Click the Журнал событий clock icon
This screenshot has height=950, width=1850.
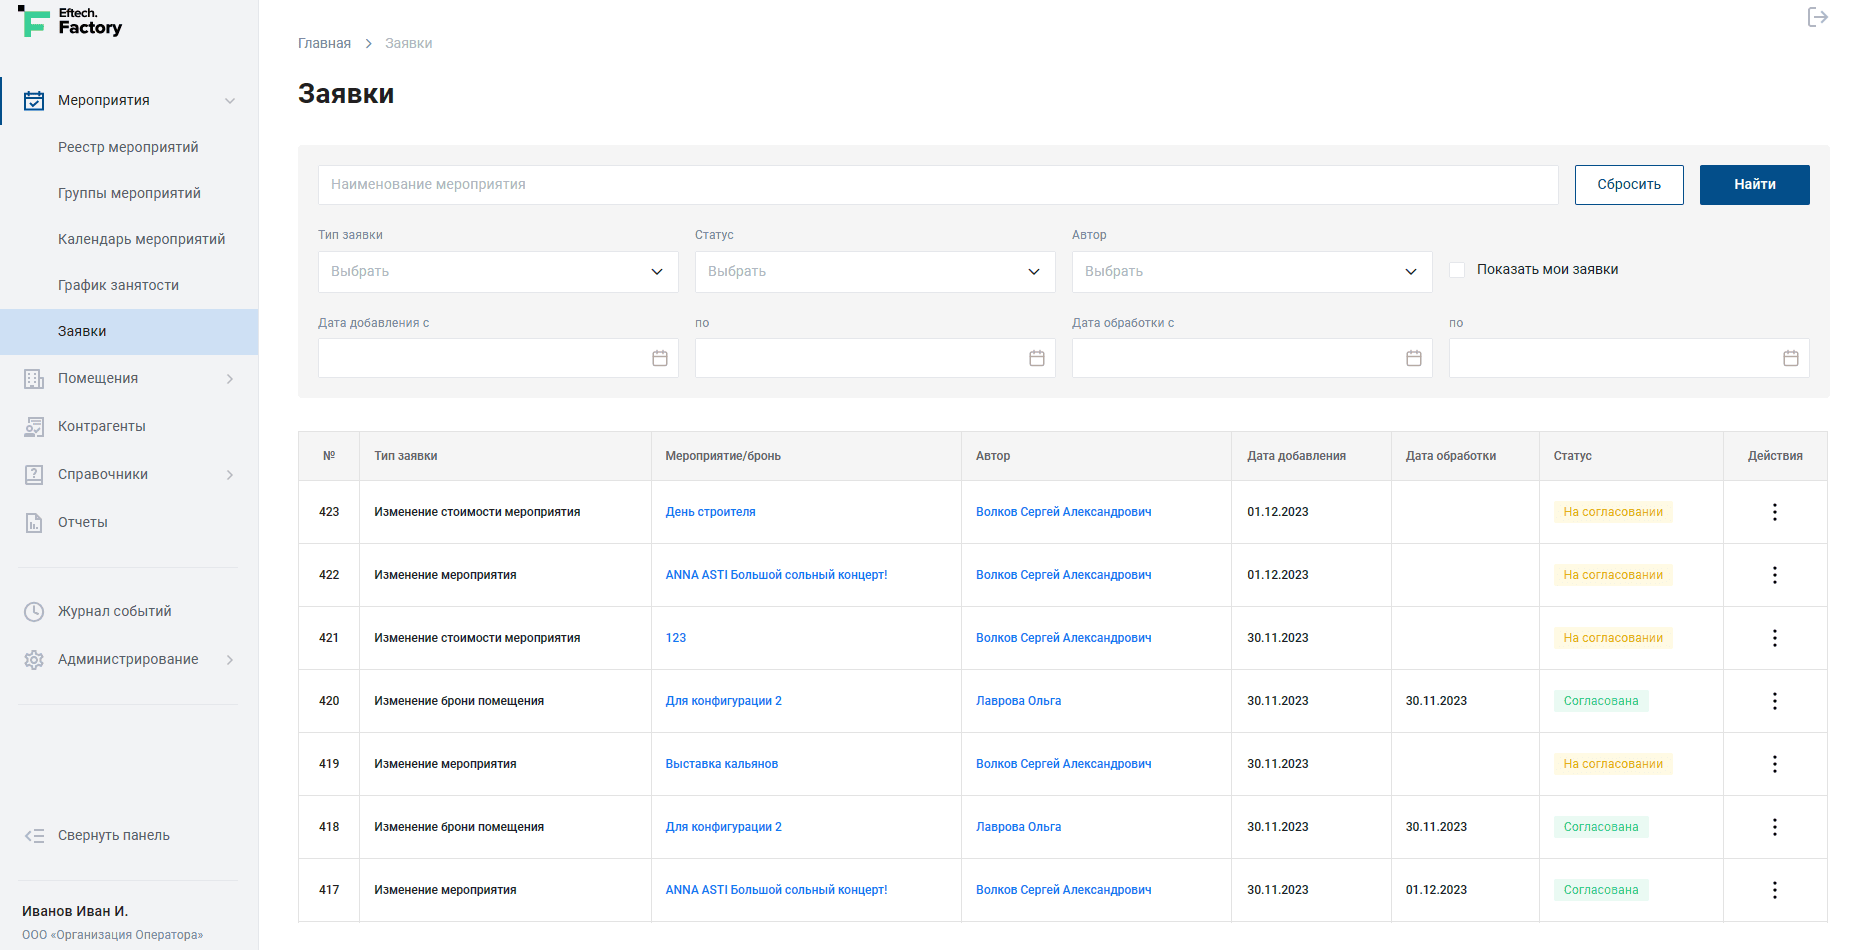[34, 612]
